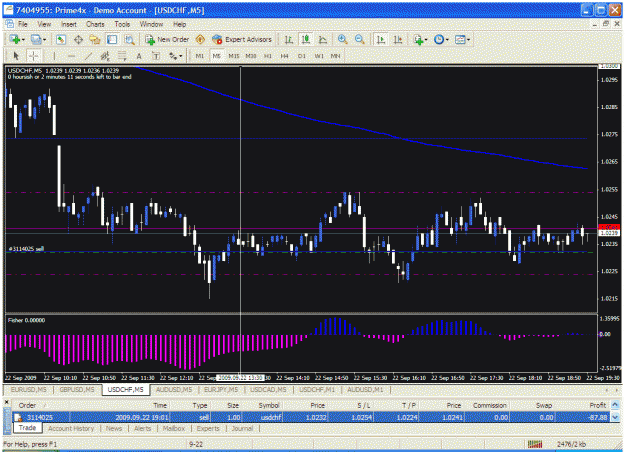
Task: Open the Charts menu
Action: [x=95, y=24]
